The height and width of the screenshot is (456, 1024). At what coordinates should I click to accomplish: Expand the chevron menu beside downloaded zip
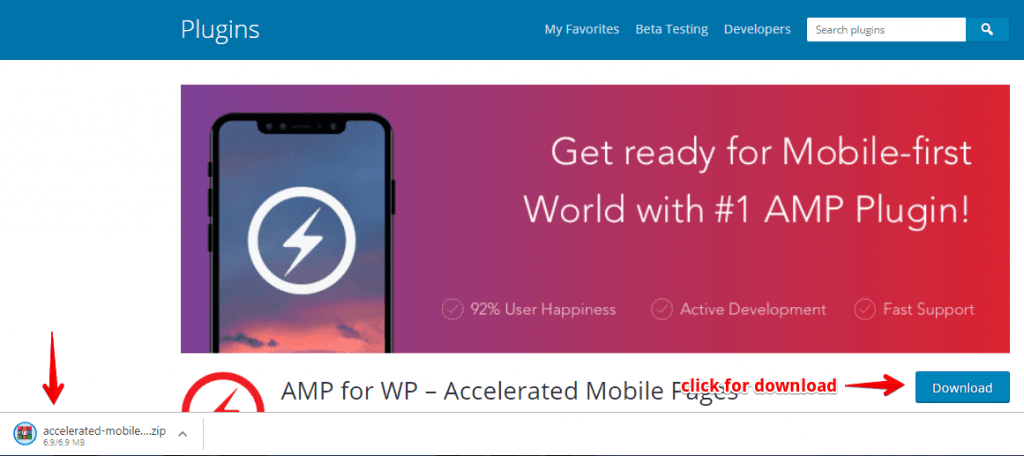(x=184, y=433)
